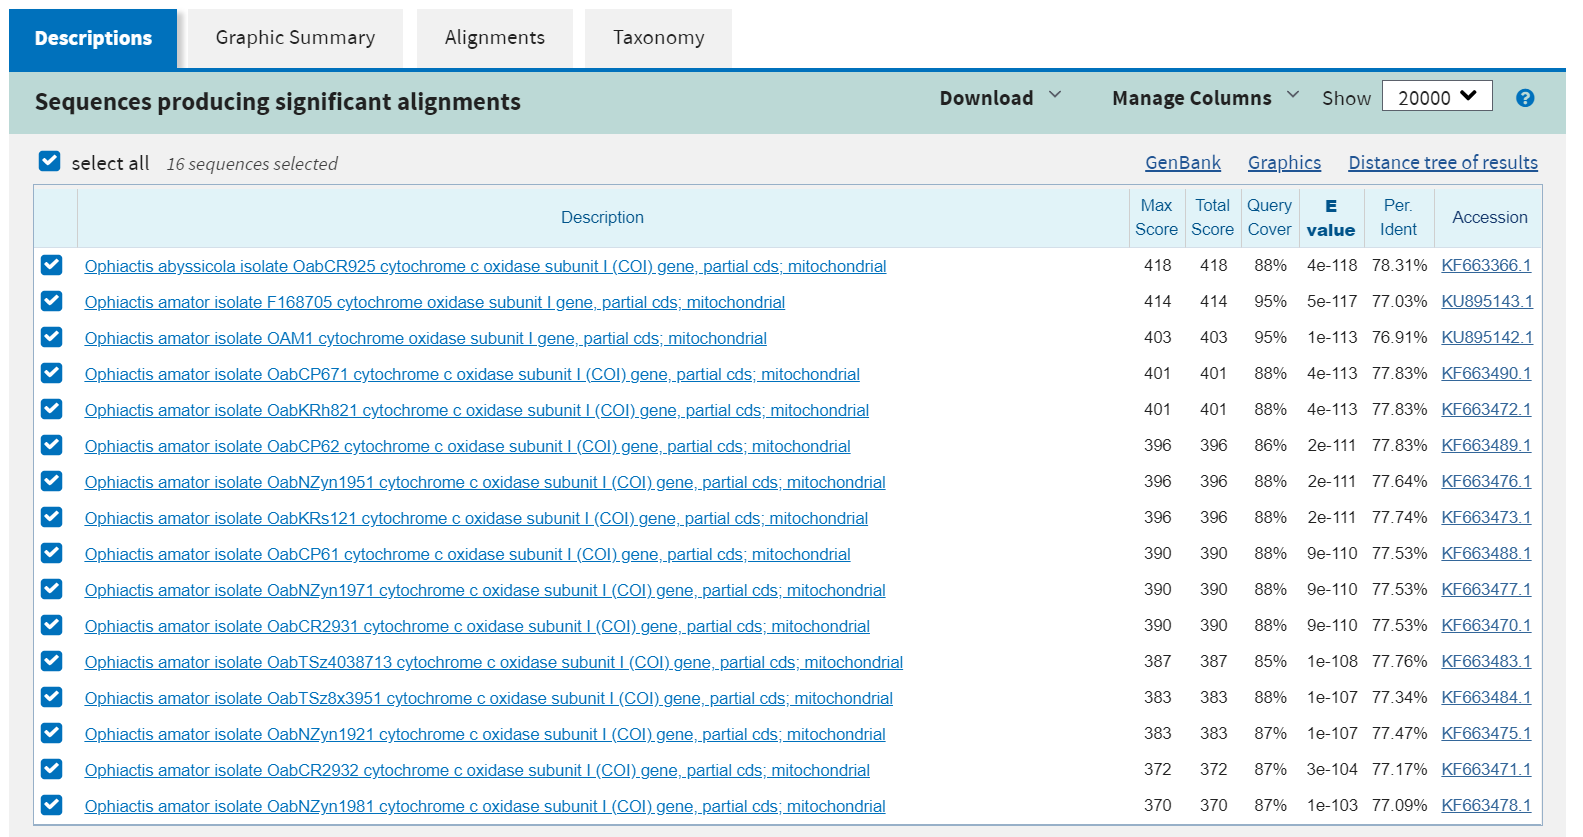Viewport: 1583px width, 837px height.
Task: Sort by E value column header
Action: point(1331,218)
